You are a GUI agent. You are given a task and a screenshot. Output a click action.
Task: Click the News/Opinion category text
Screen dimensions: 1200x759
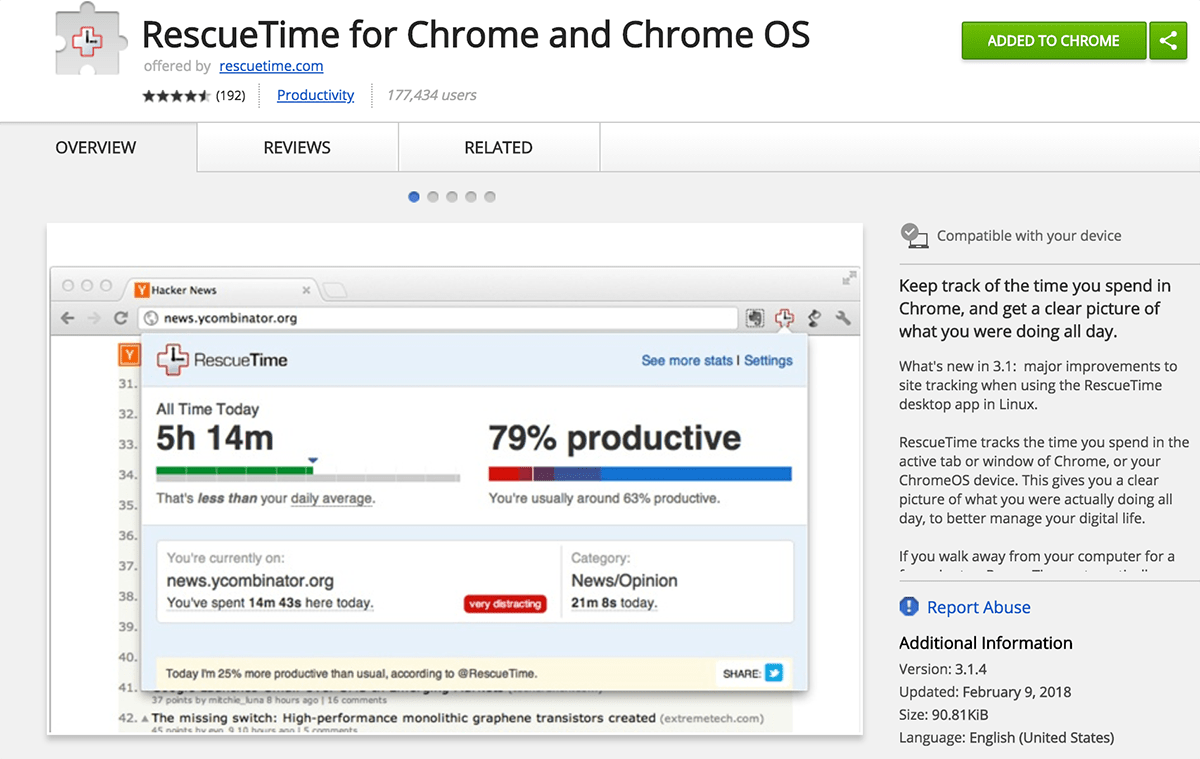tap(624, 581)
